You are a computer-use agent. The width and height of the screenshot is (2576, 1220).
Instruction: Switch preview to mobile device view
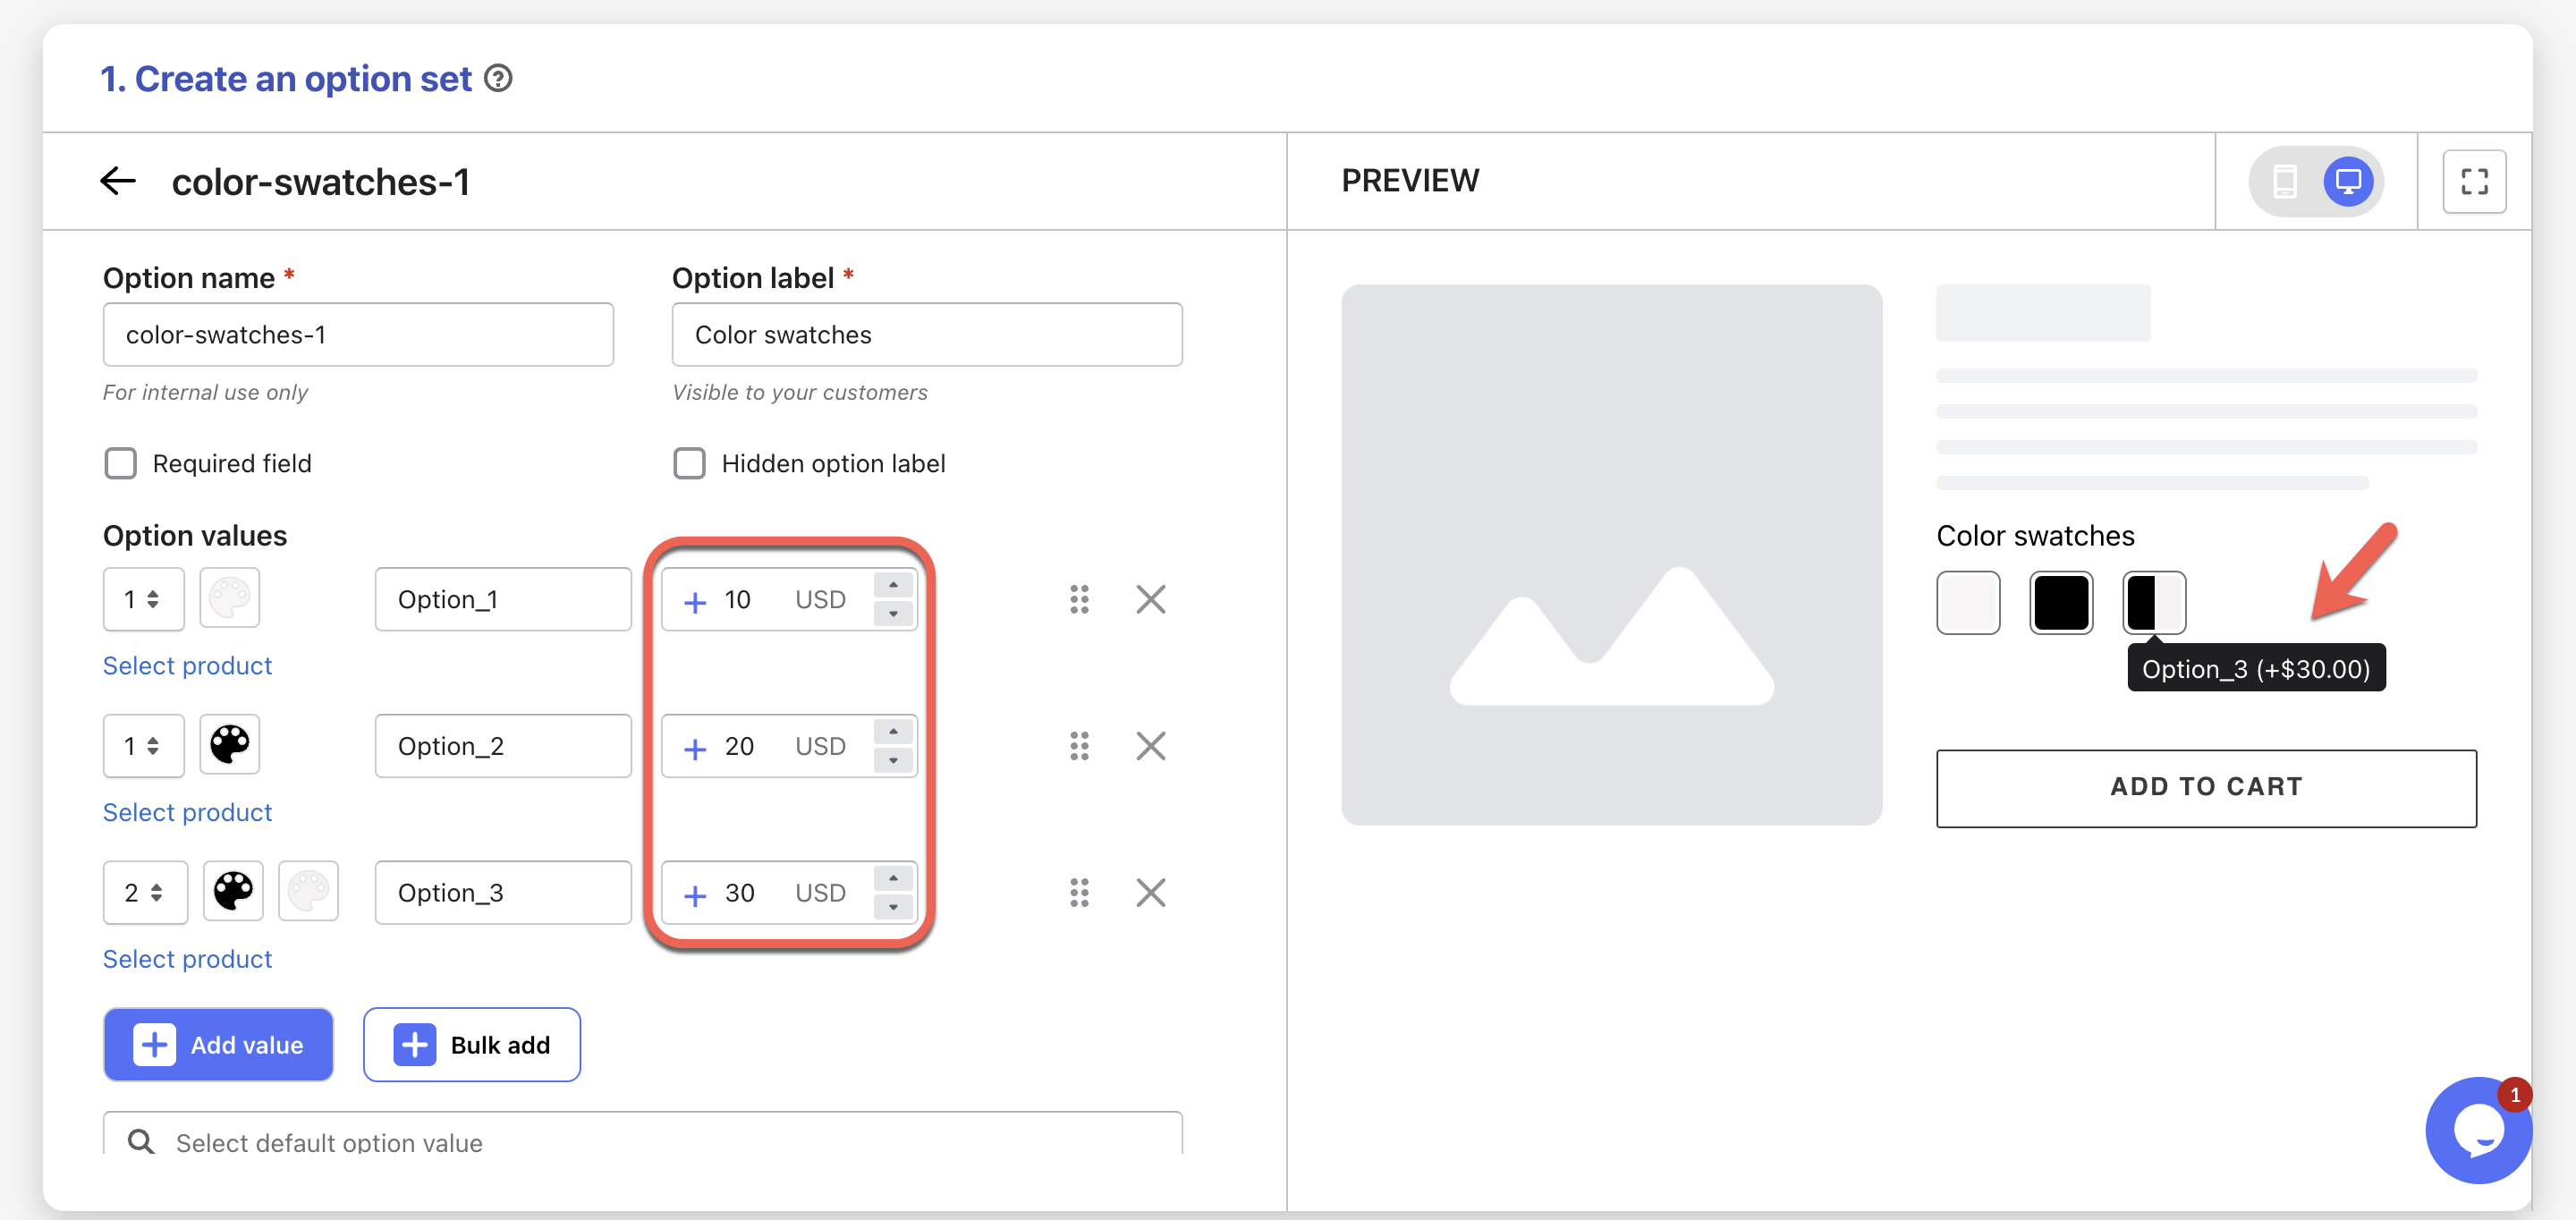pyautogui.click(x=2285, y=181)
